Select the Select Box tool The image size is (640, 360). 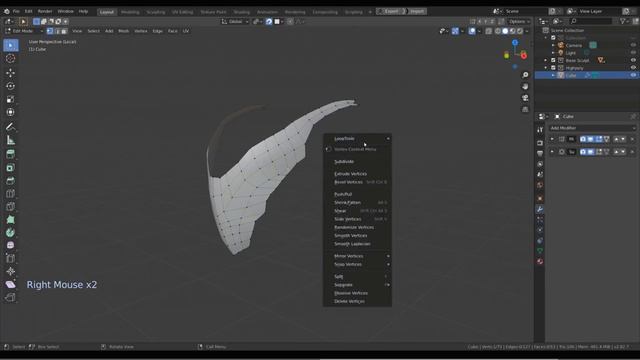click(11, 45)
